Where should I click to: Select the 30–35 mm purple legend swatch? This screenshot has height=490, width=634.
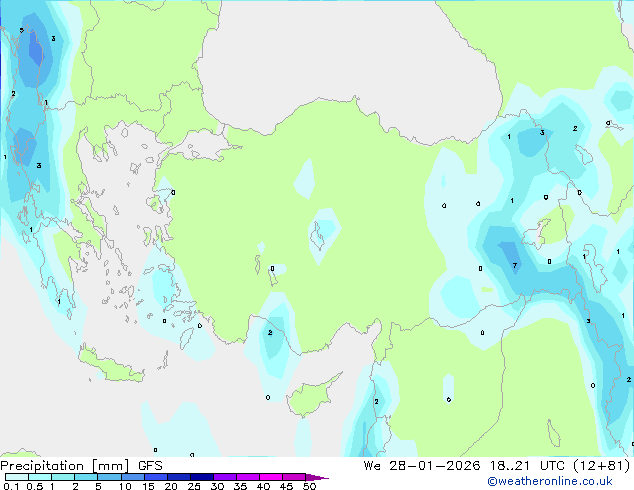(x=225, y=477)
